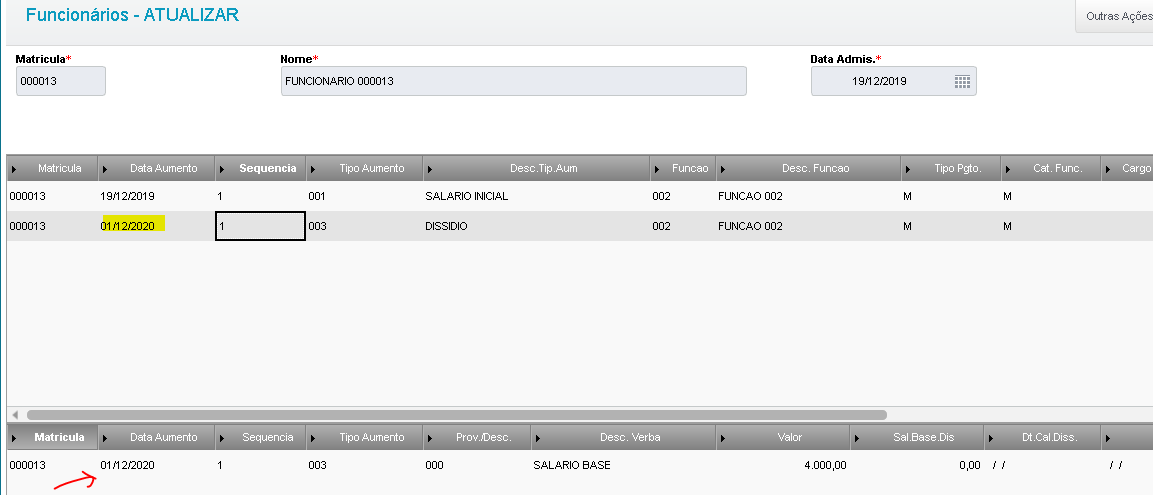Click the Cargo column header
The height and width of the screenshot is (495, 1153).
click(1127, 168)
